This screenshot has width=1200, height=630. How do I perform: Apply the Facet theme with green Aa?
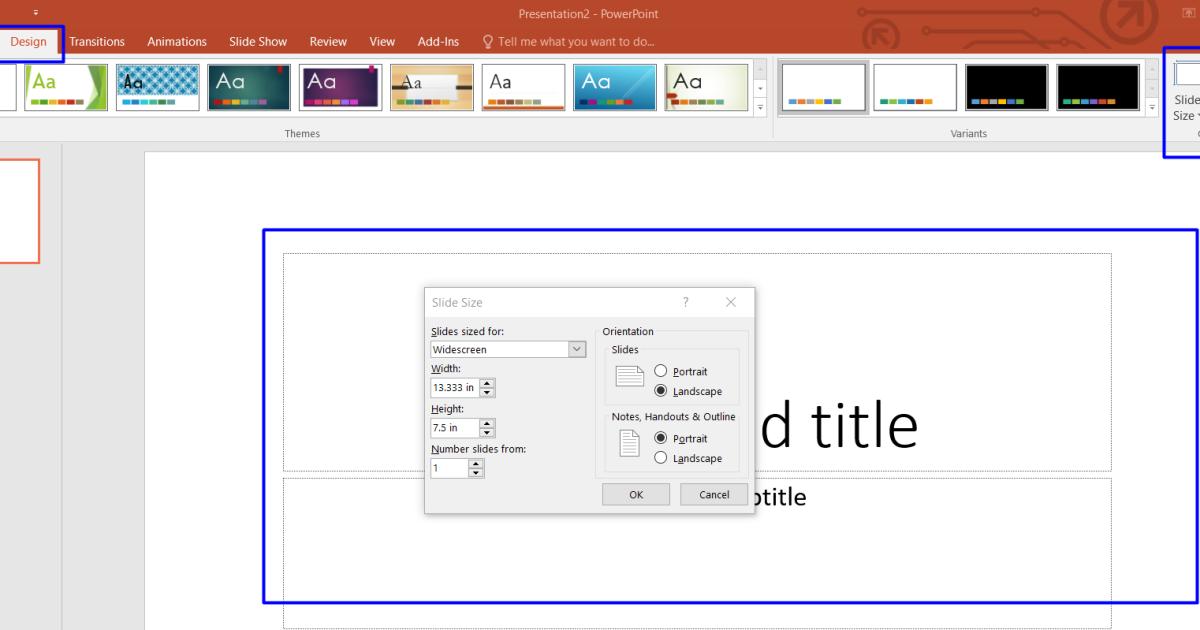coord(66,86)
